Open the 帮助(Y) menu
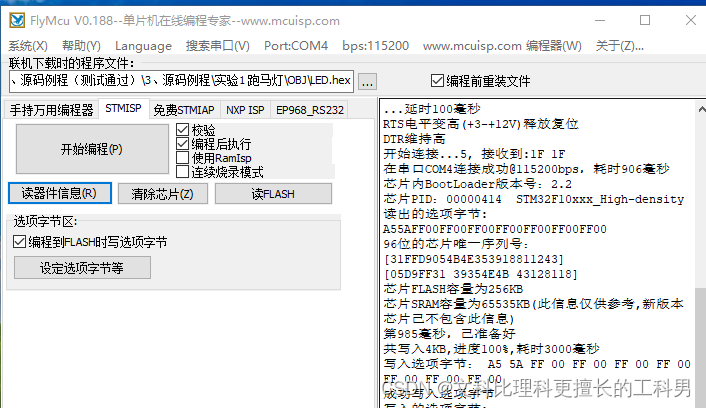 81,45
